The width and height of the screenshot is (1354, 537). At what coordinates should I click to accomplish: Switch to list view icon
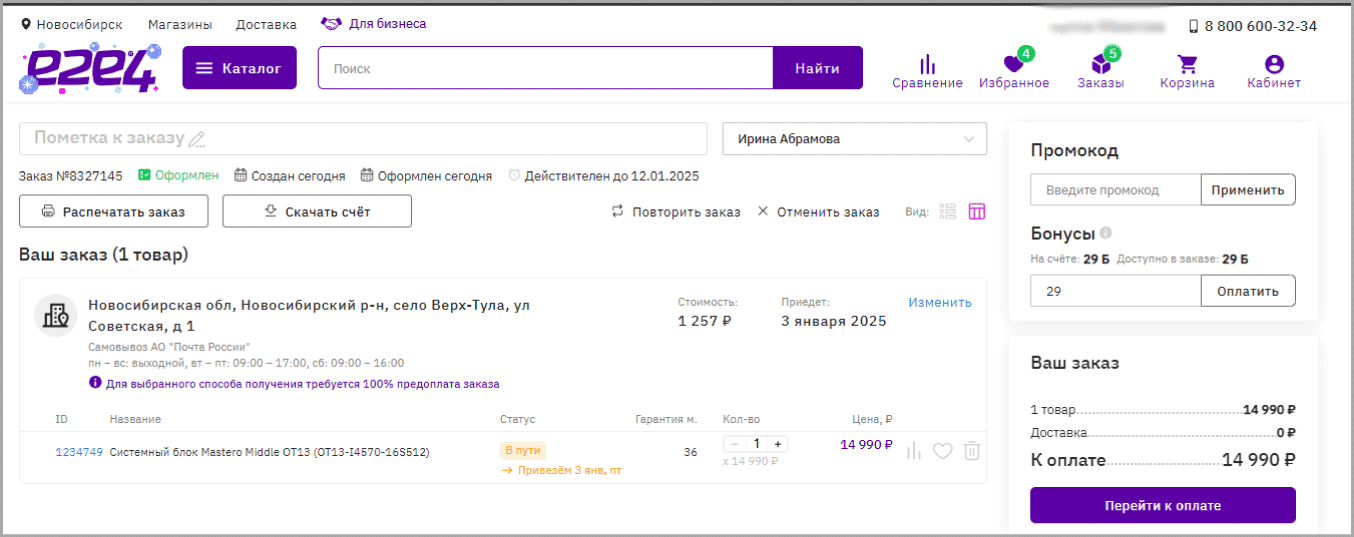(x=948, y=212)
